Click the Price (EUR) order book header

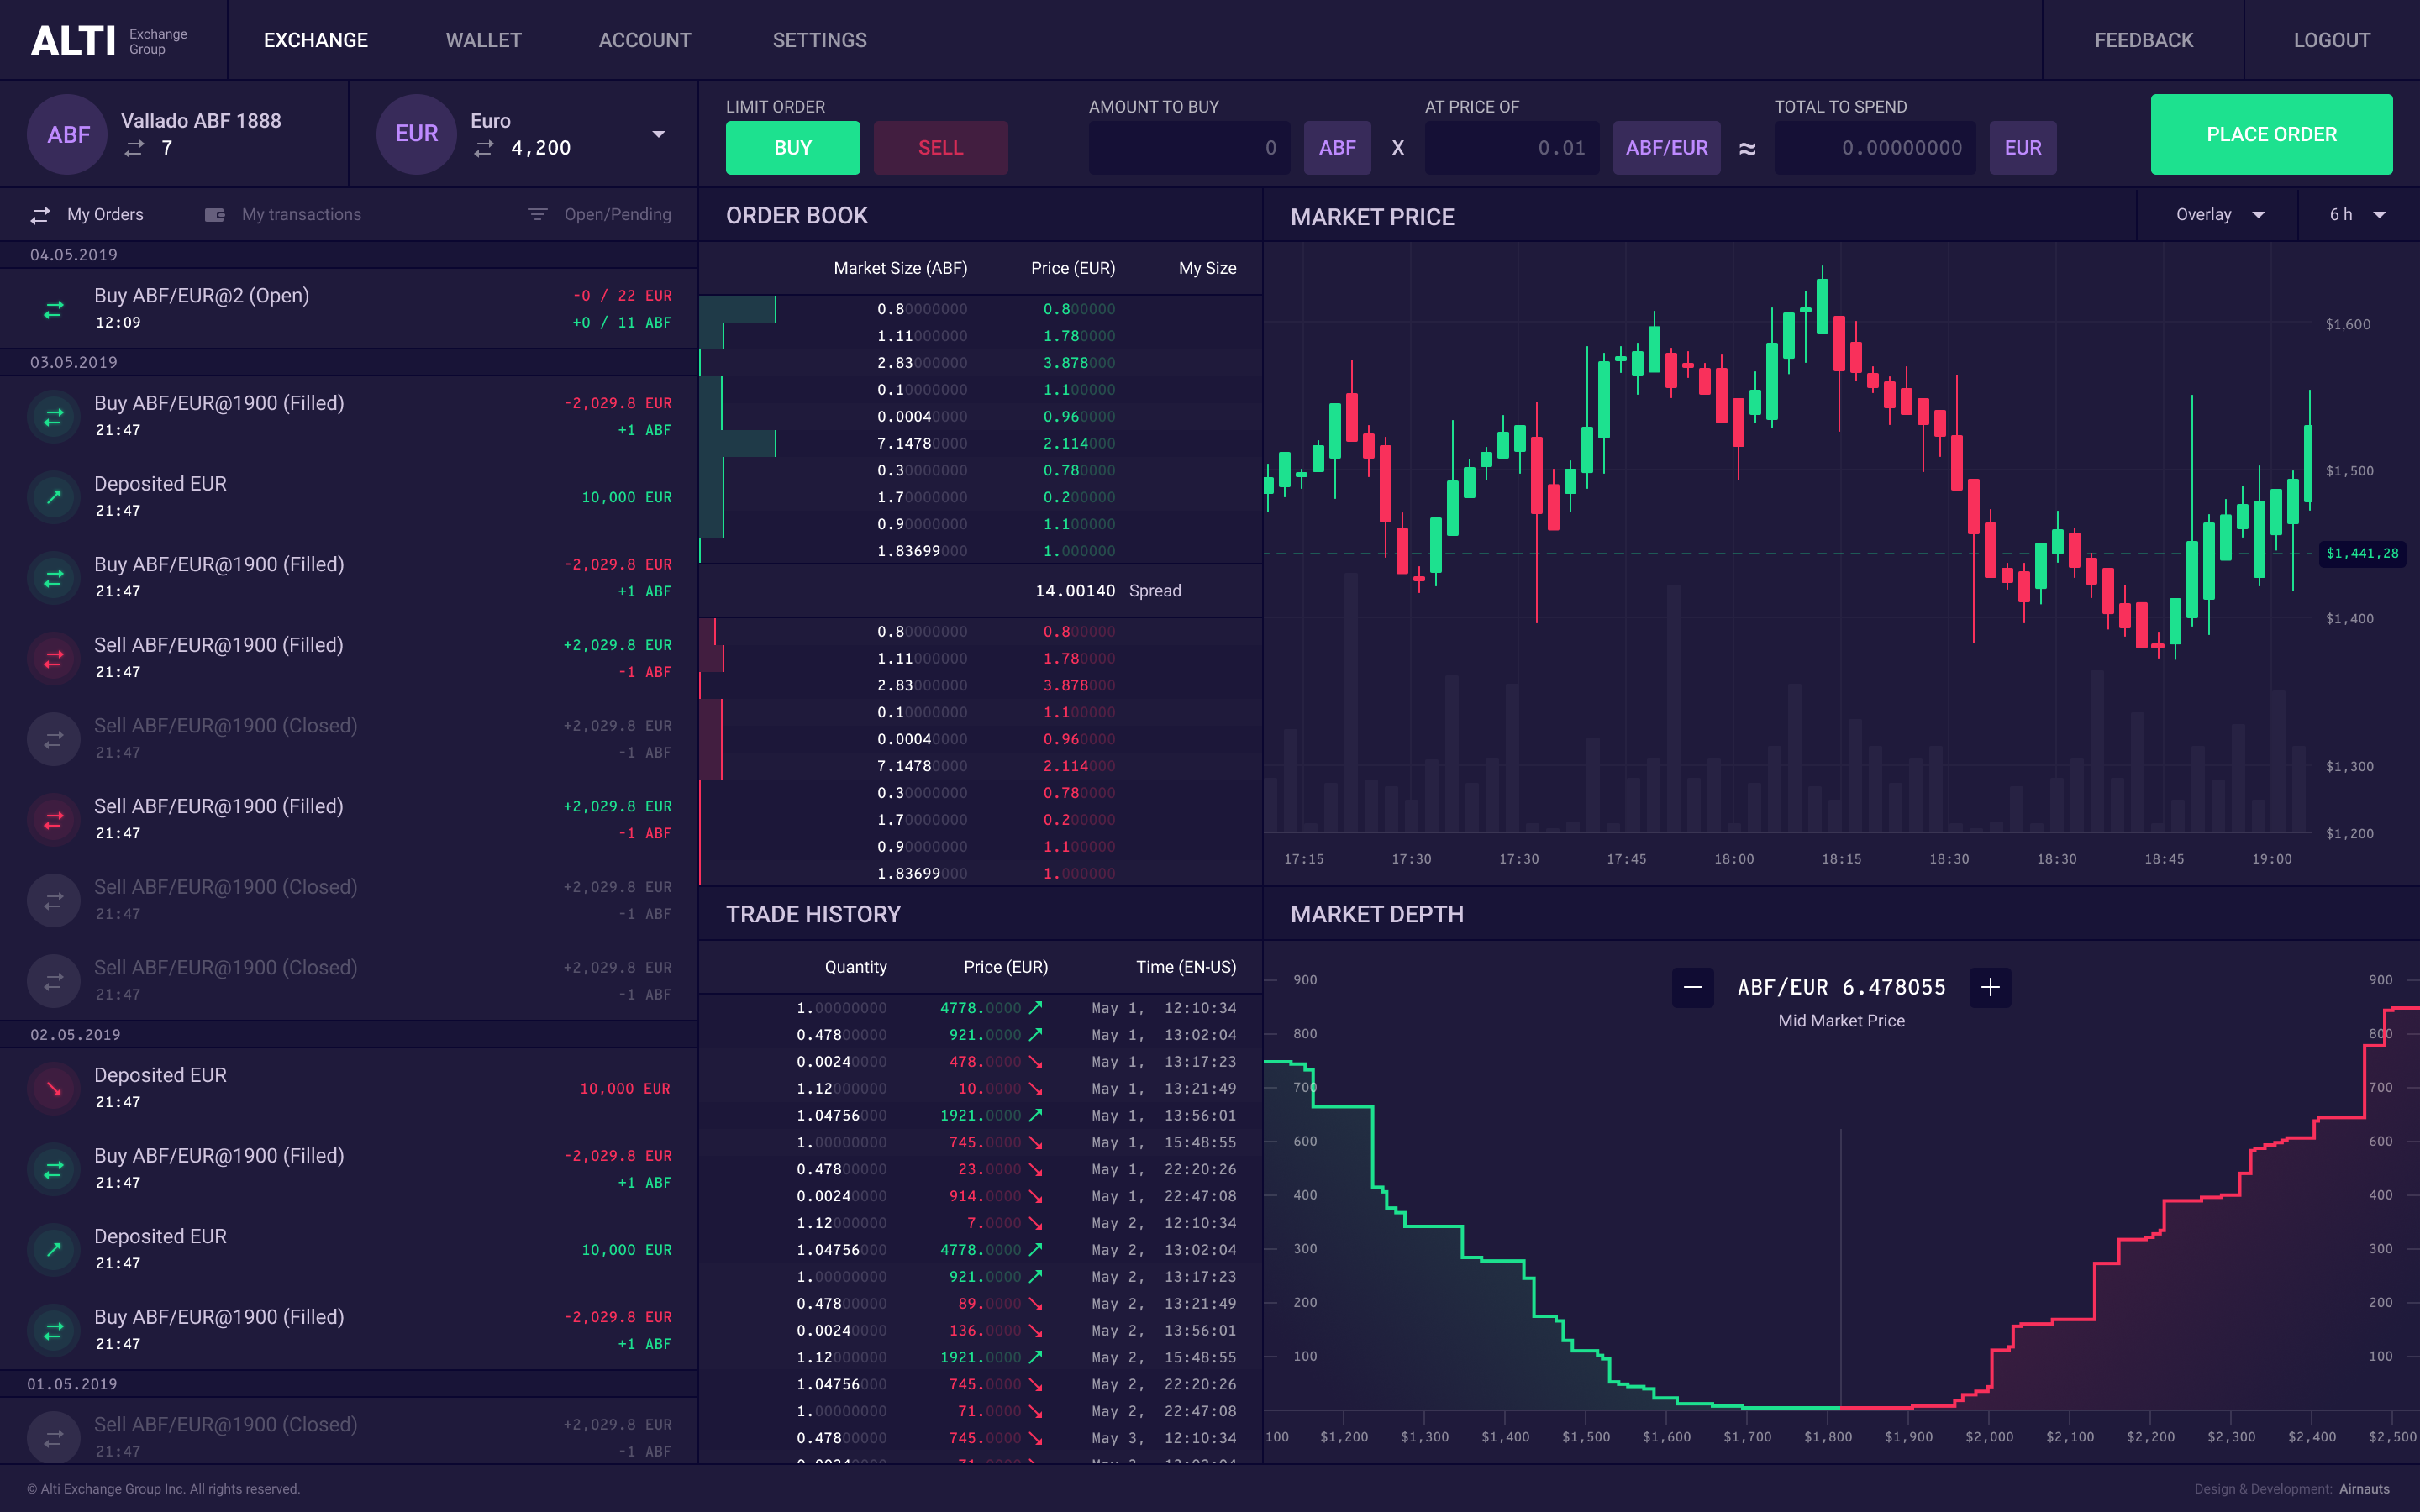click(x=1073, y=268)
